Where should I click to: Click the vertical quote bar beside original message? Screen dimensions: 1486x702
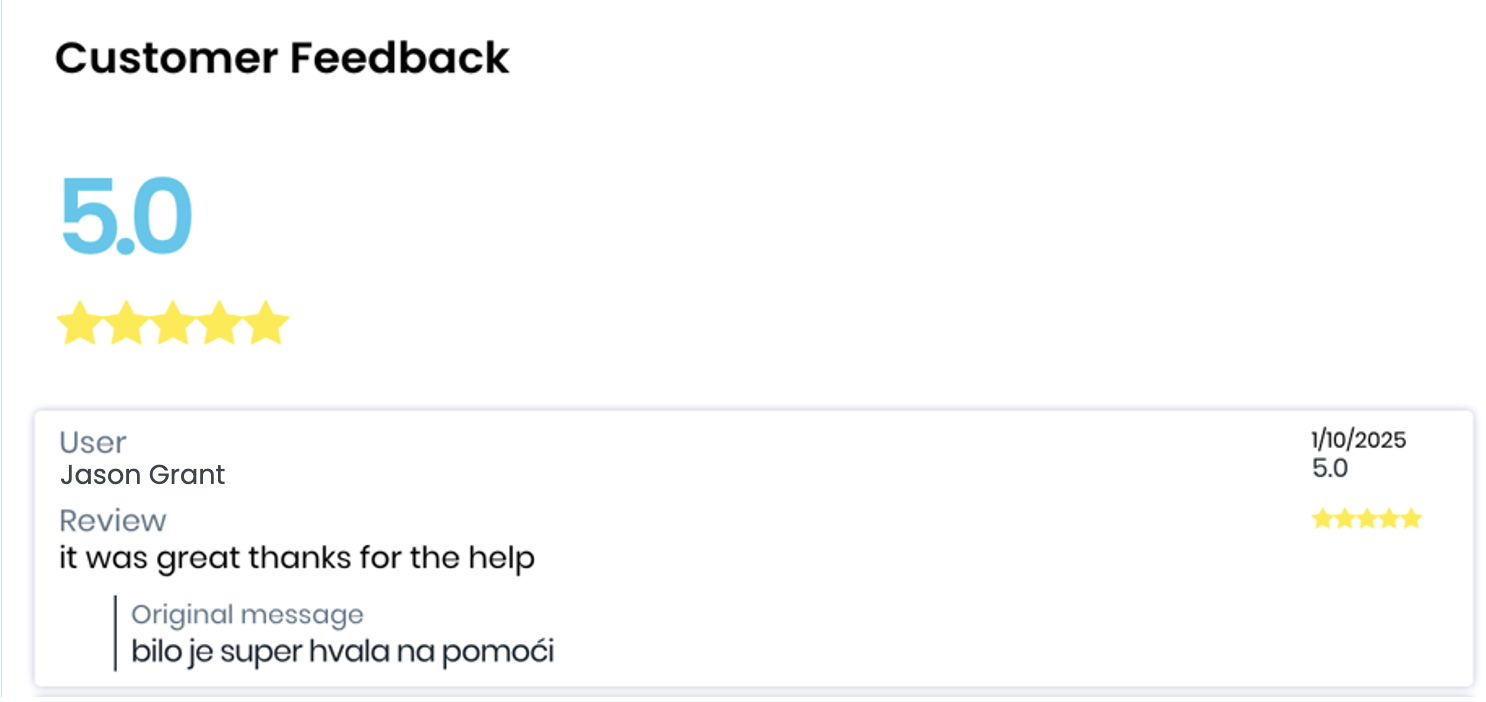[x=115, y=633]
